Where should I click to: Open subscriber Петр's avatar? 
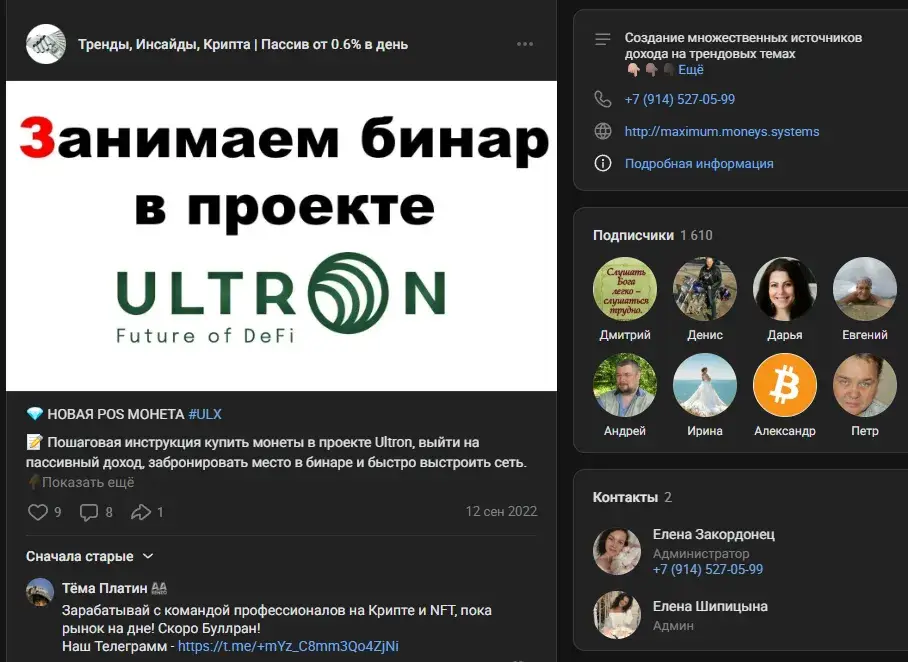(x=865, y=385)
